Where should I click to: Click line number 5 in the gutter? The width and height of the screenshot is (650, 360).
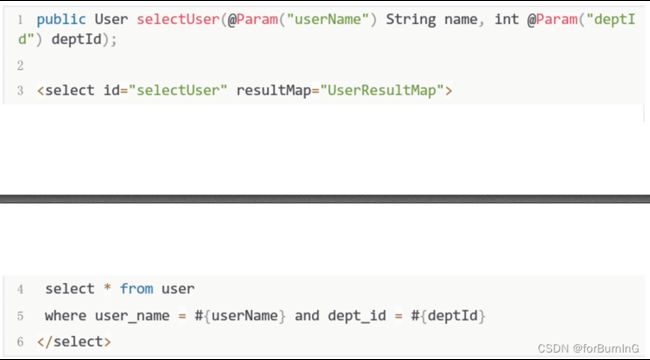click(x=20, y=316)
